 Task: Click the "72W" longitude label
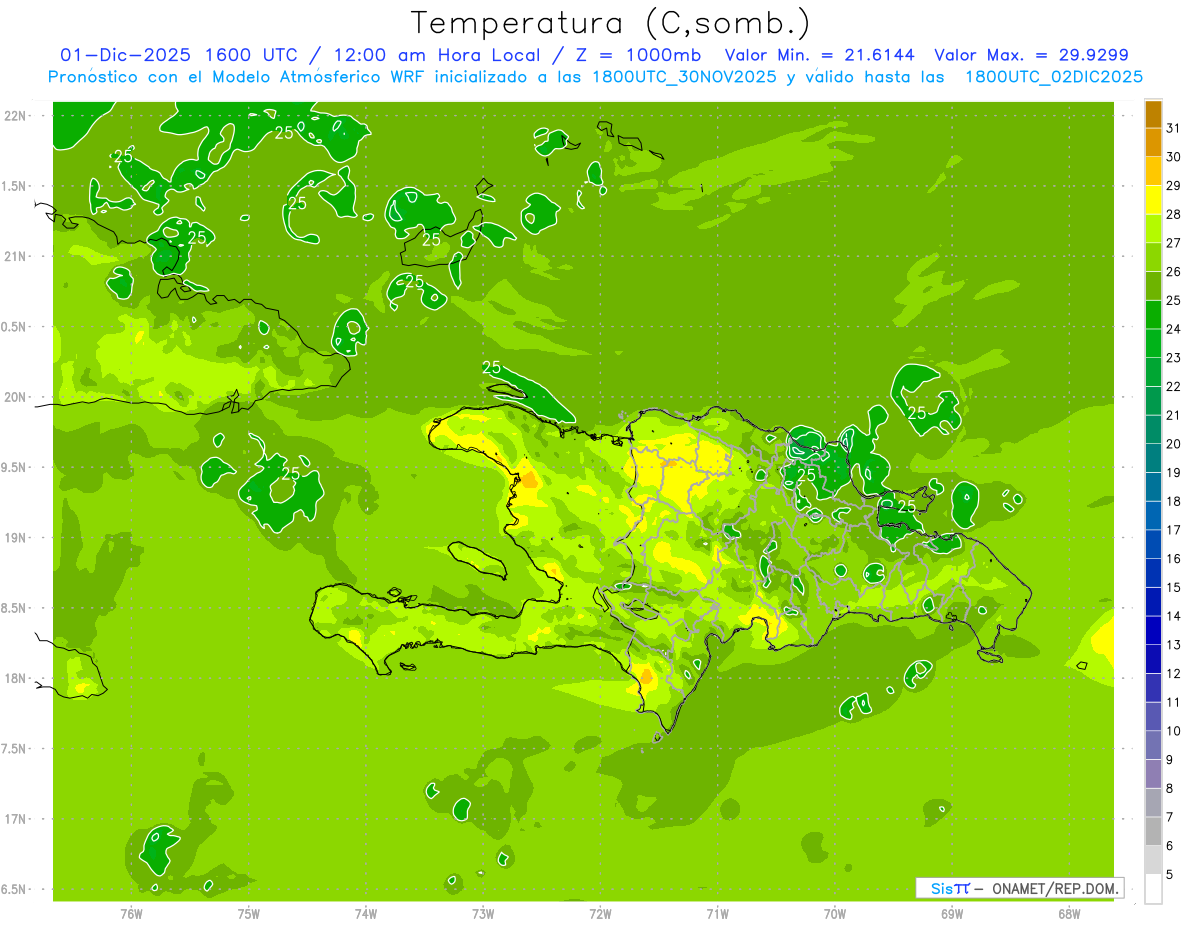tap(600, 913)
